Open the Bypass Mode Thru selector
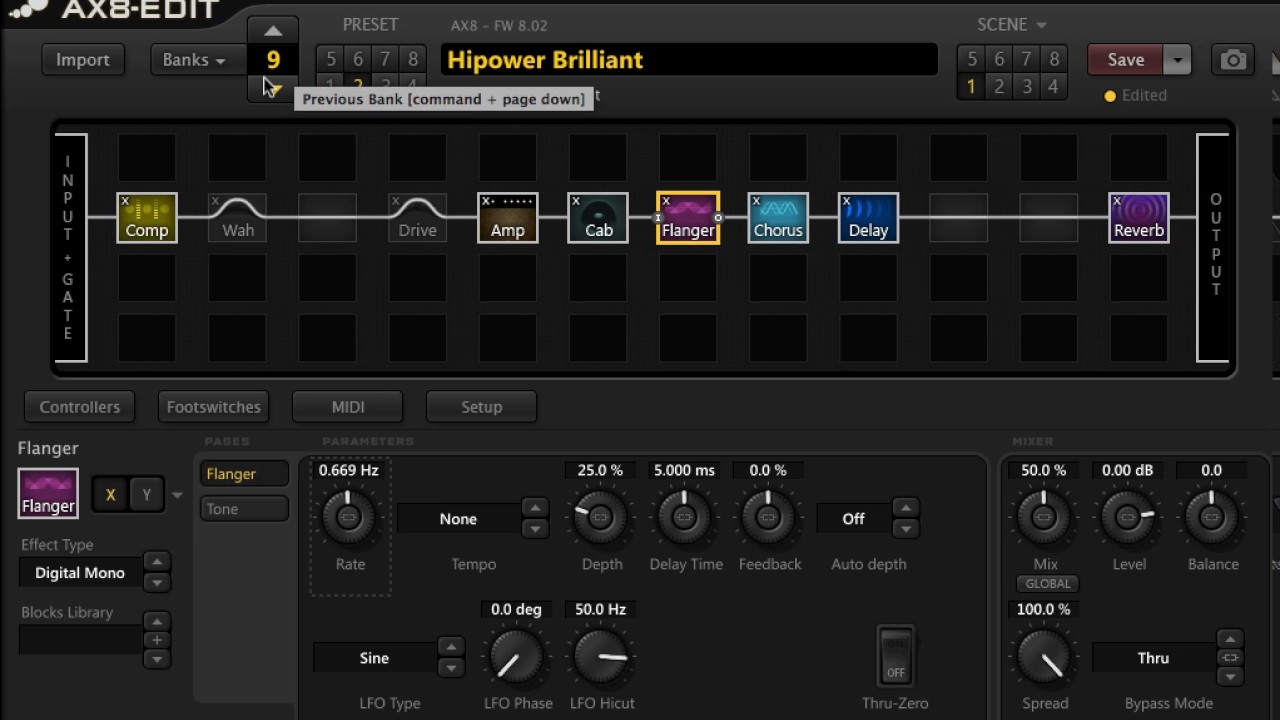 tap(1153, 658)
